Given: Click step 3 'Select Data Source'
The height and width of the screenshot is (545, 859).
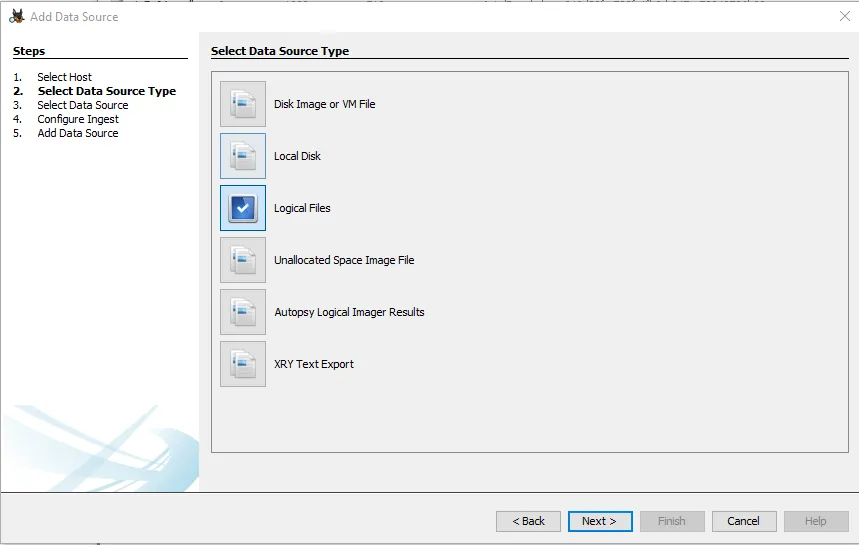Looking at the screenshot, I should click(83, 105).
